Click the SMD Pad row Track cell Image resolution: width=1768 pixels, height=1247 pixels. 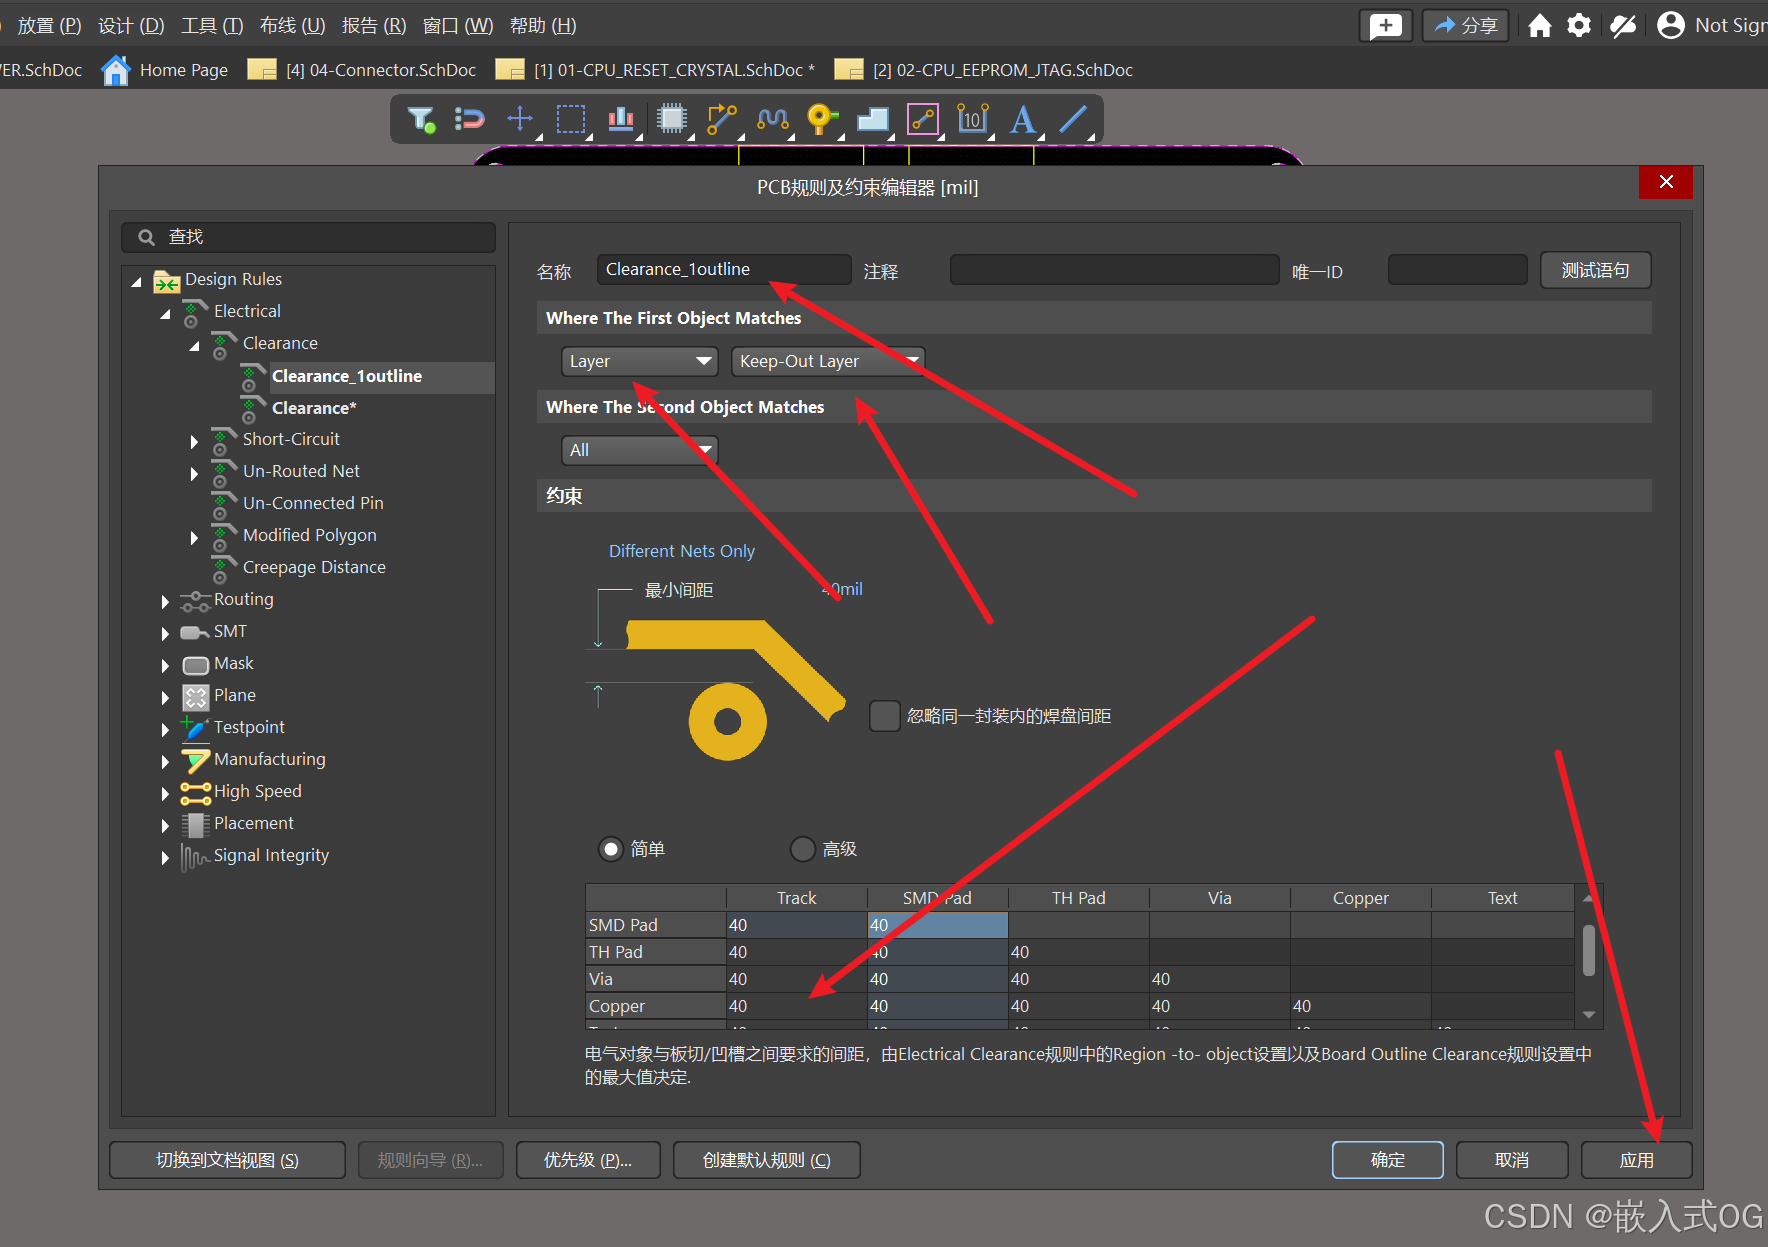pos(796,925)
